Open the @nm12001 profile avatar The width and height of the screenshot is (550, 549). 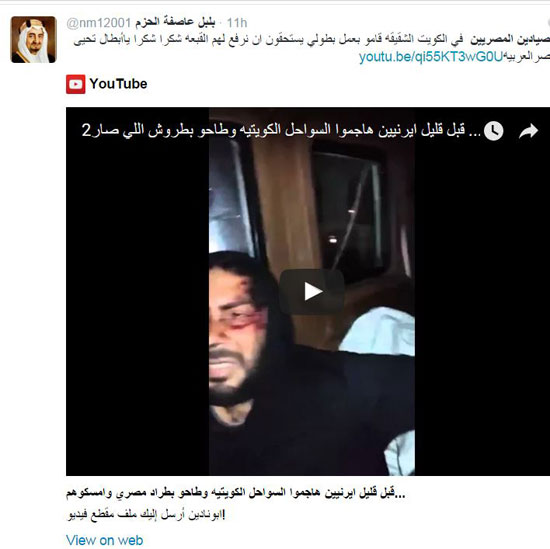pos(34,40)
